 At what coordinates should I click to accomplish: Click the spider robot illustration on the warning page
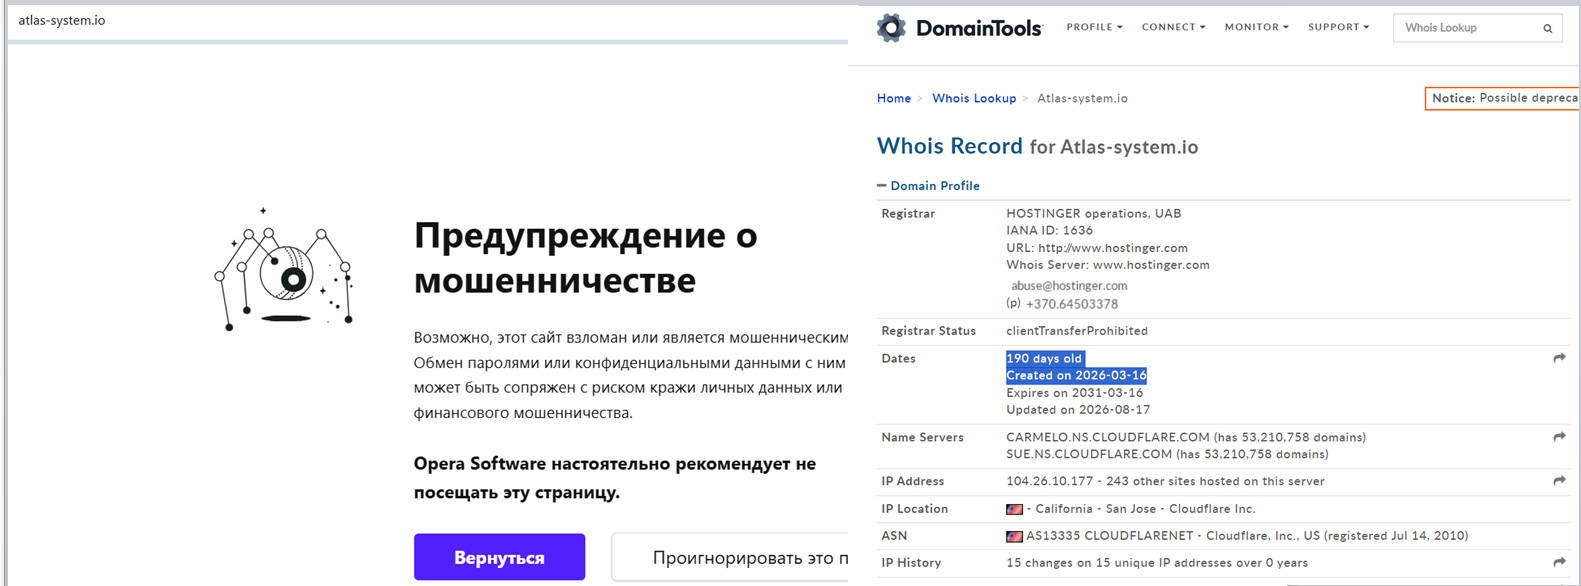tap(285, 269)
